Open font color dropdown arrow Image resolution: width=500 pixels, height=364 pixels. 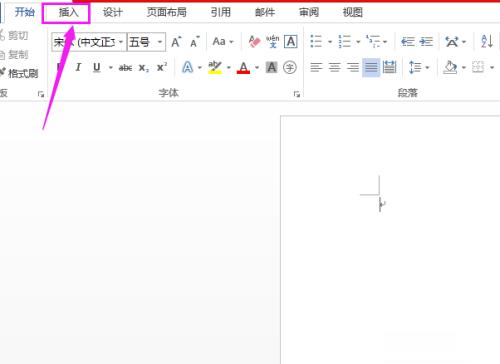(x=257, y=68)
